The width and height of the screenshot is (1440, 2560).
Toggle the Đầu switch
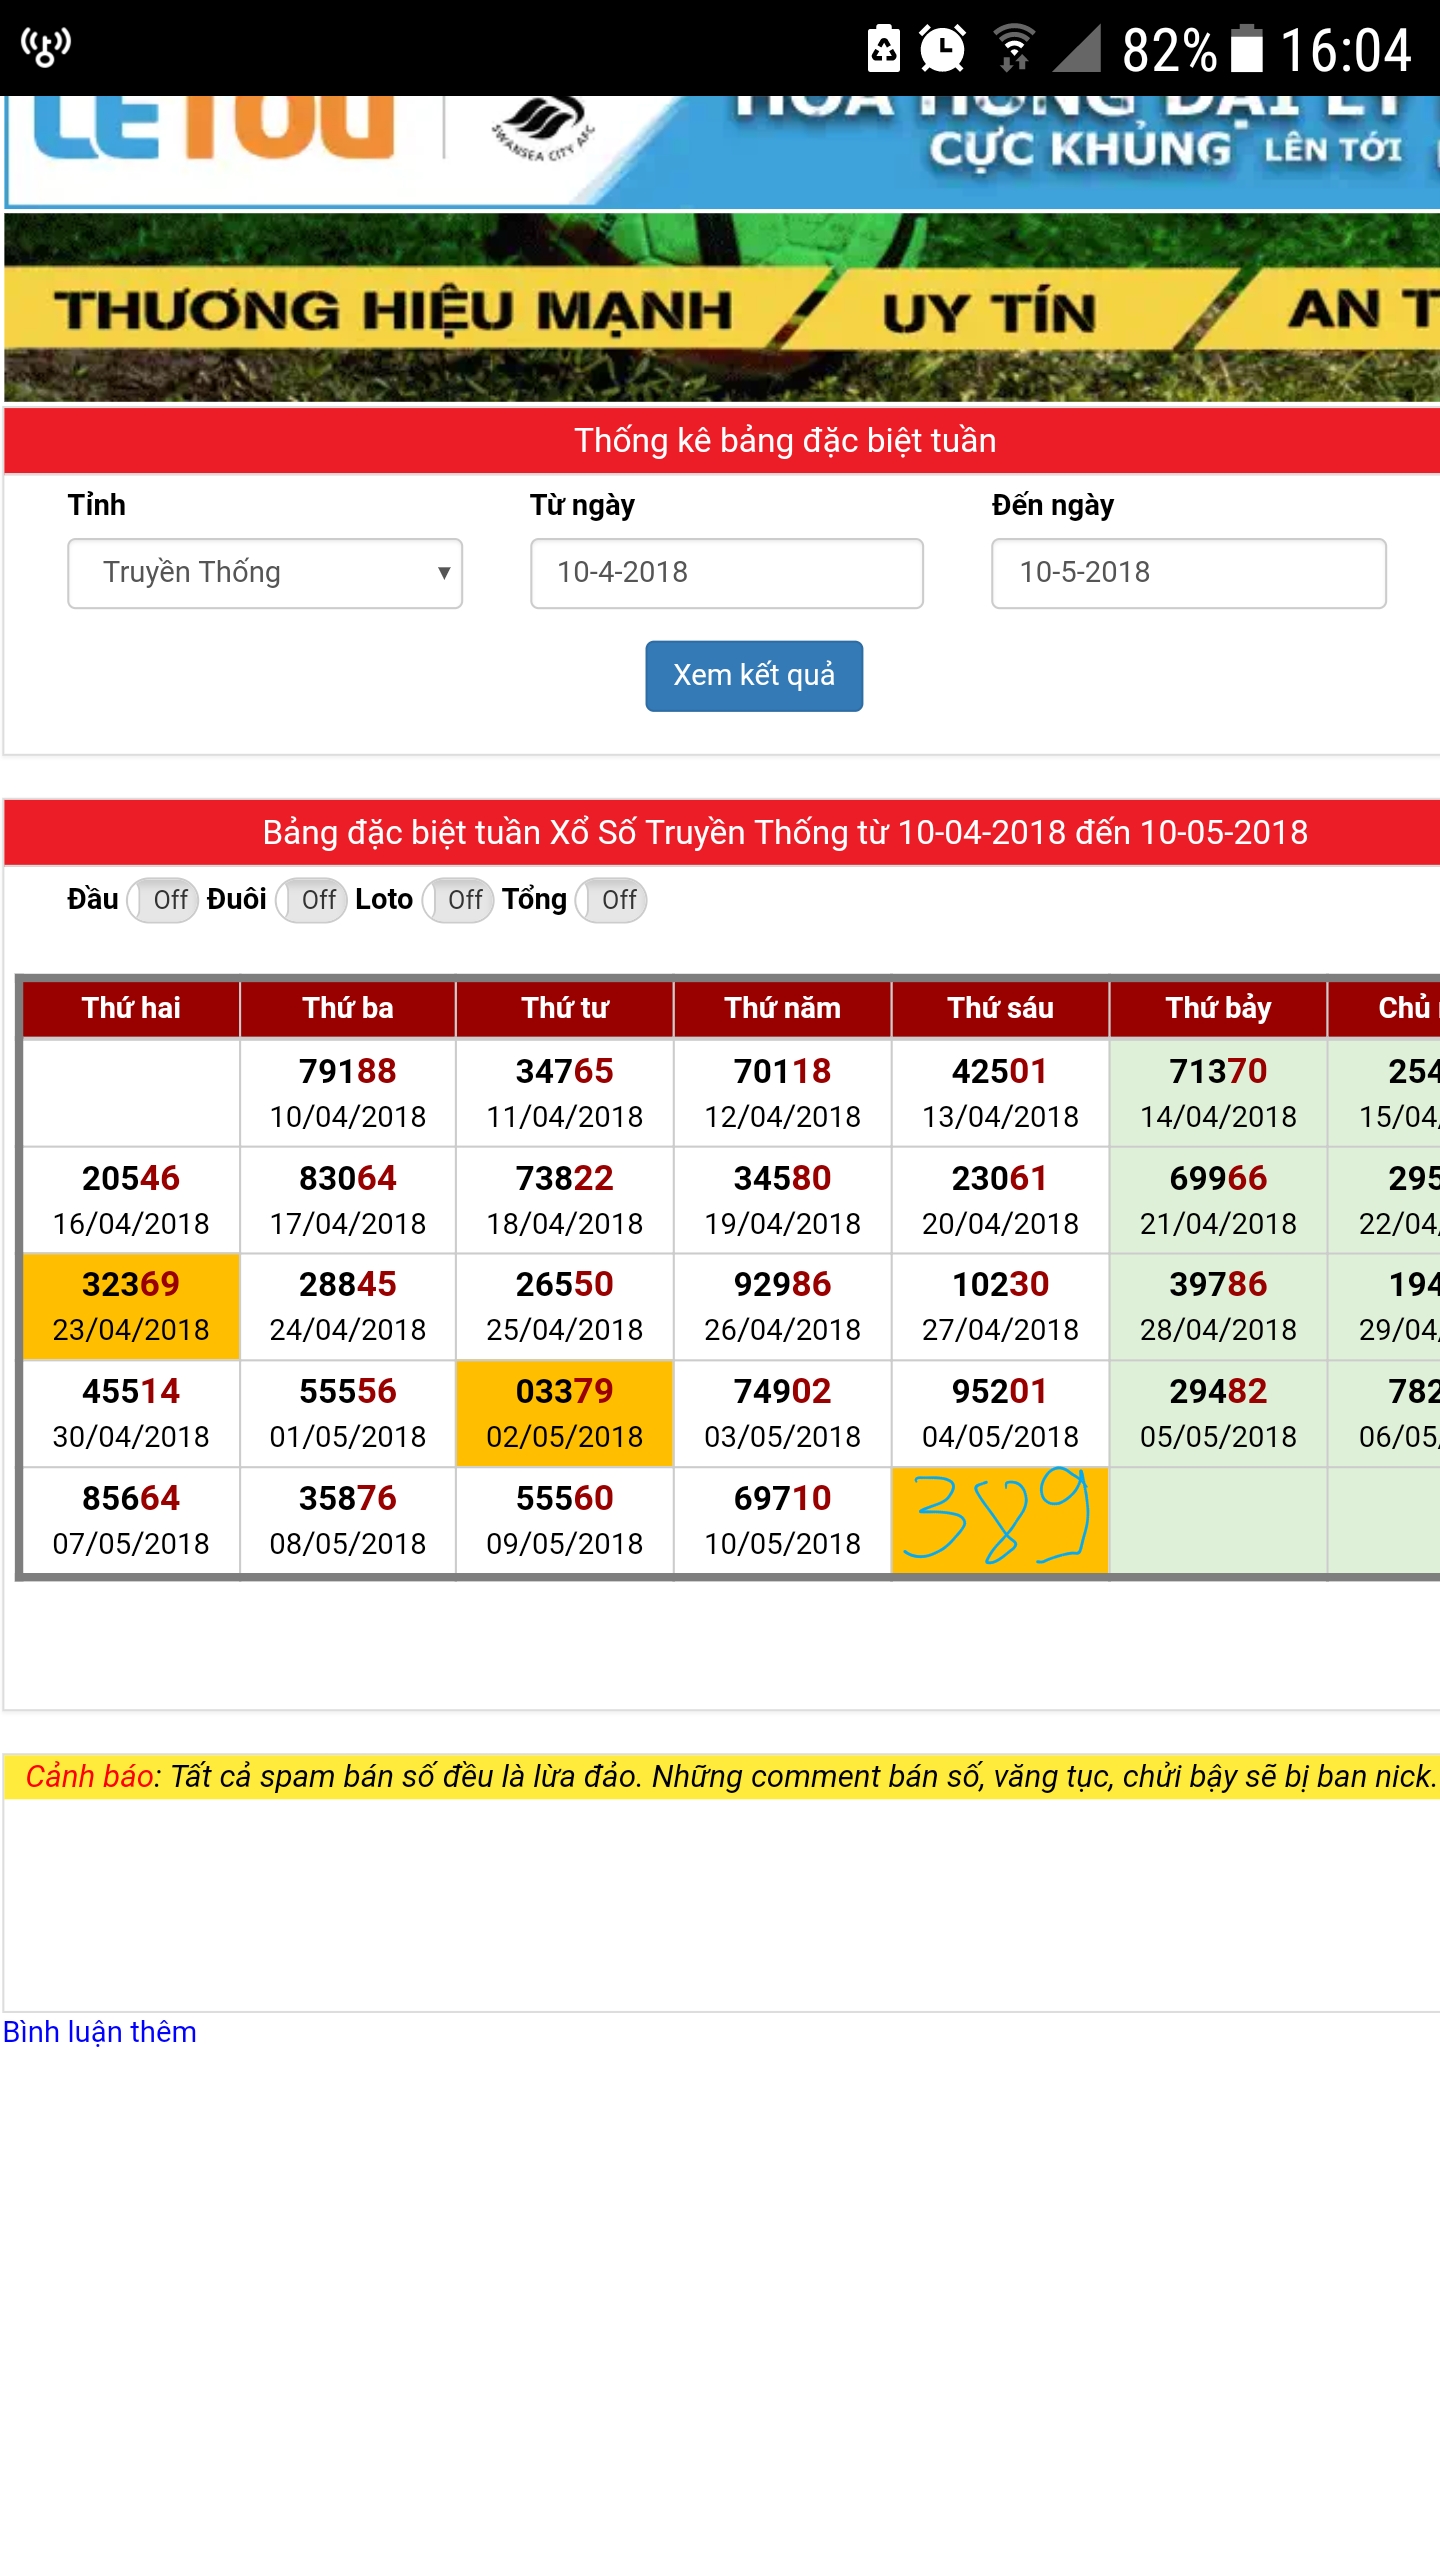tap(163, 900)
